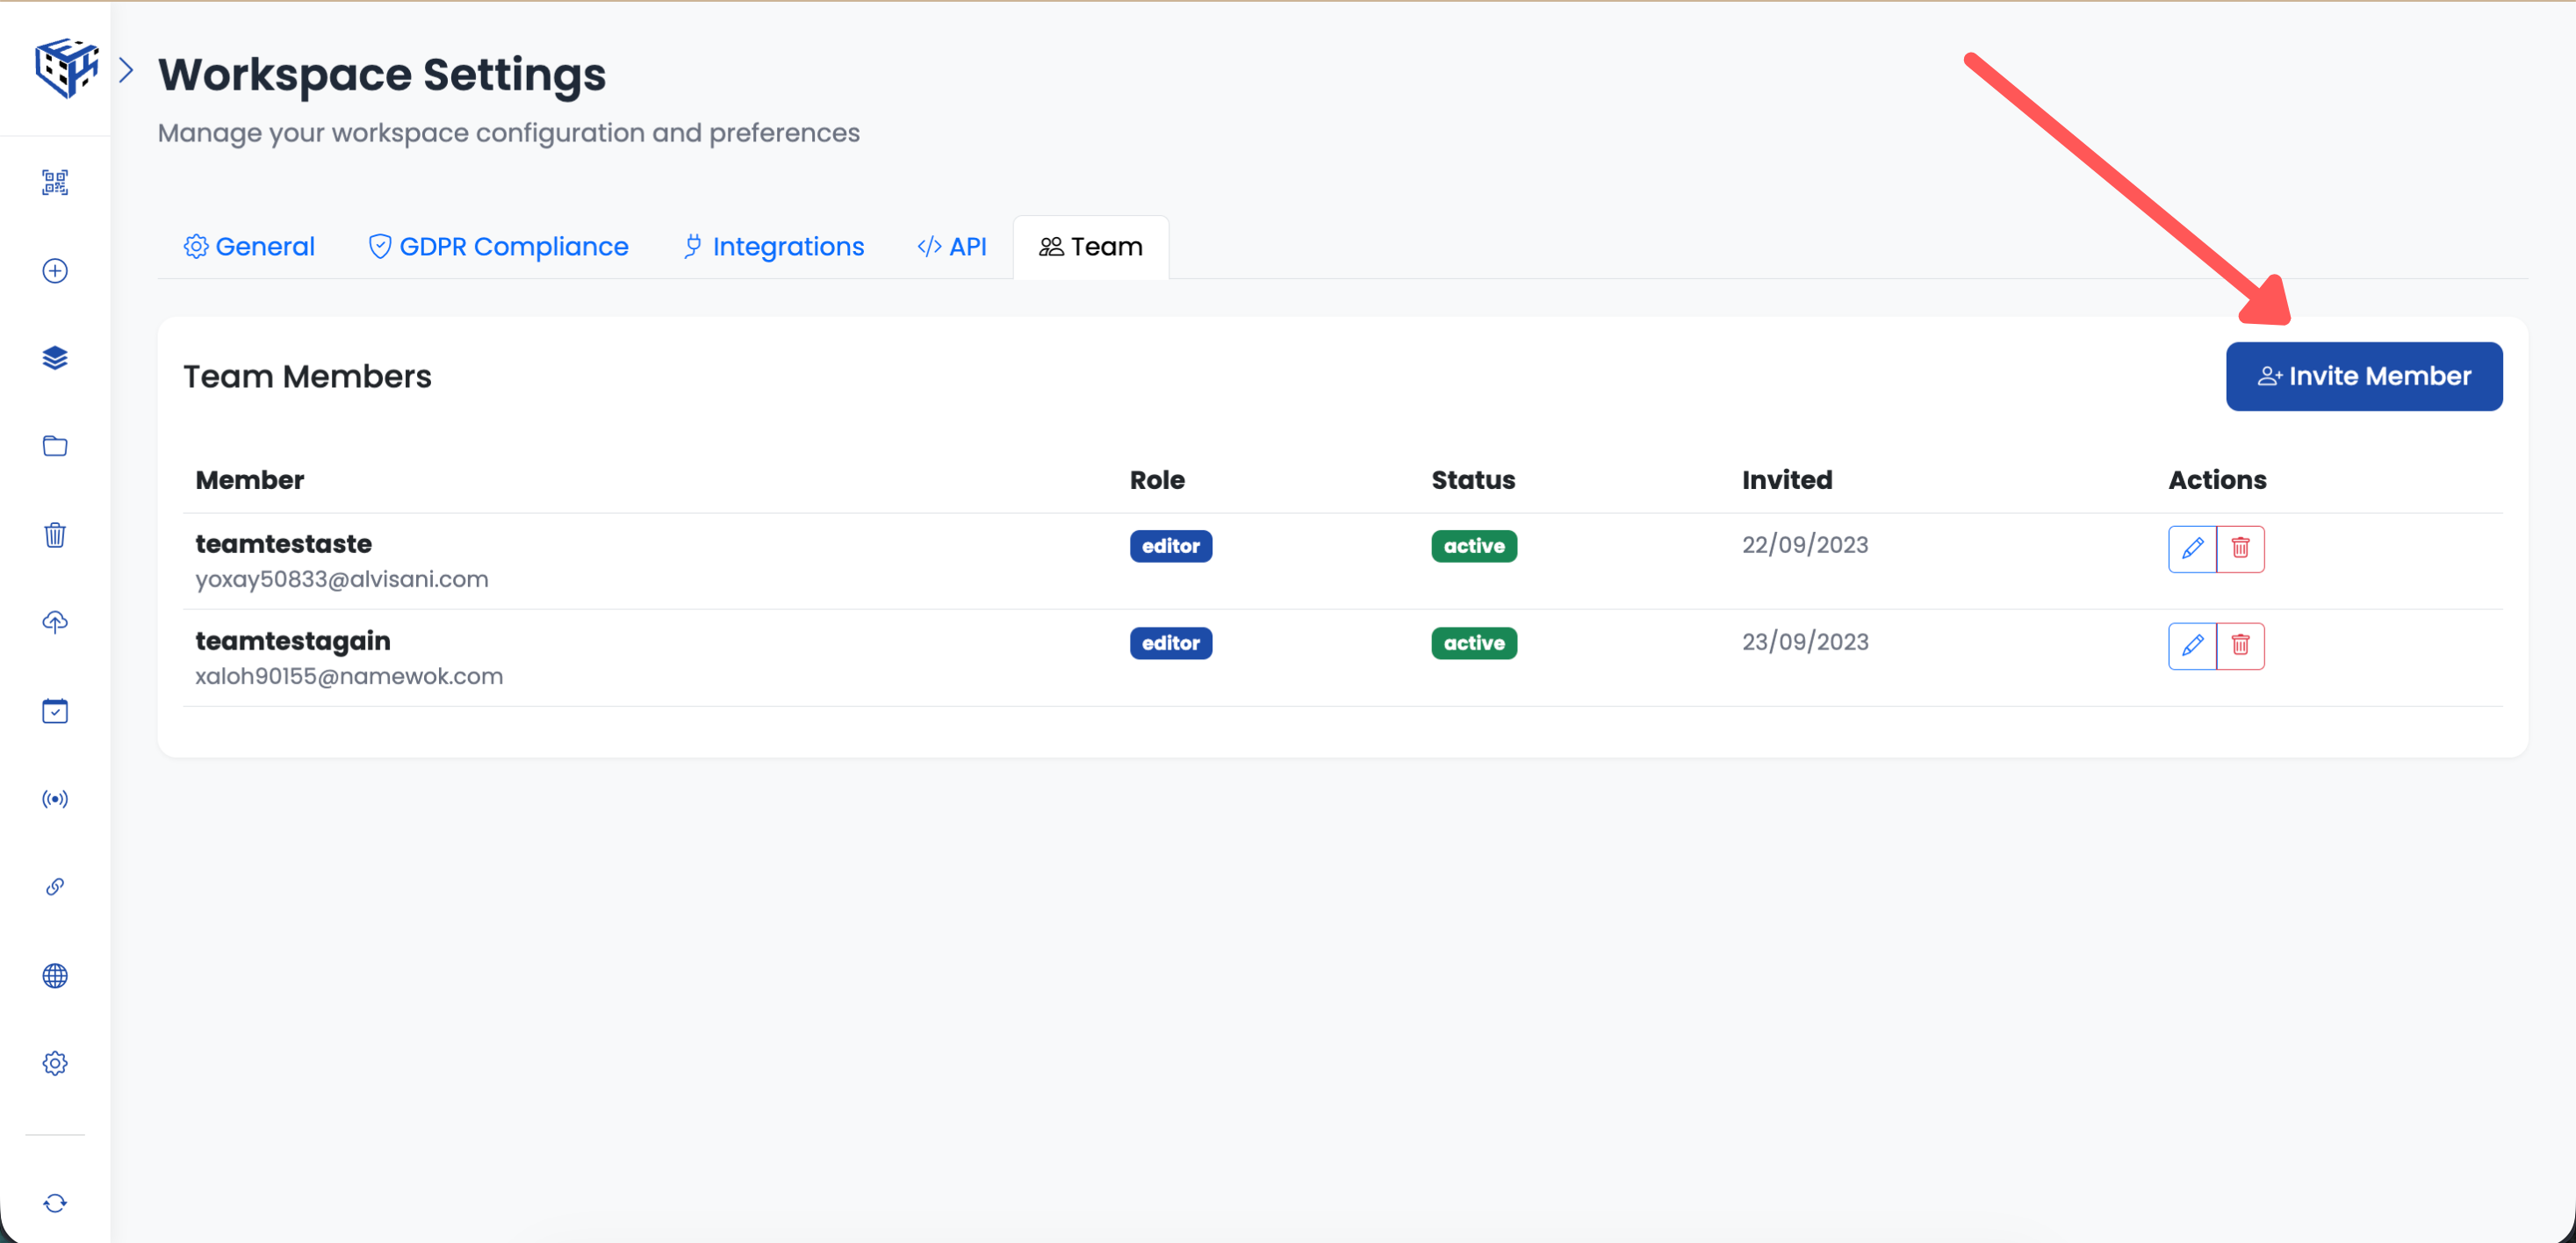Open the GDPR Compliance tab
This screenshot has height=1243, width=2576.
click(498, 247)
